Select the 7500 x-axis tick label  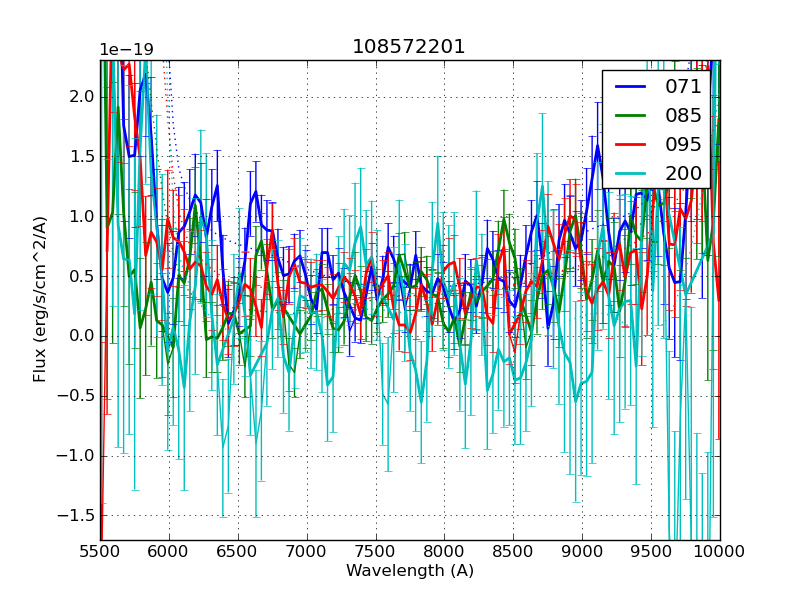(376, 551)
